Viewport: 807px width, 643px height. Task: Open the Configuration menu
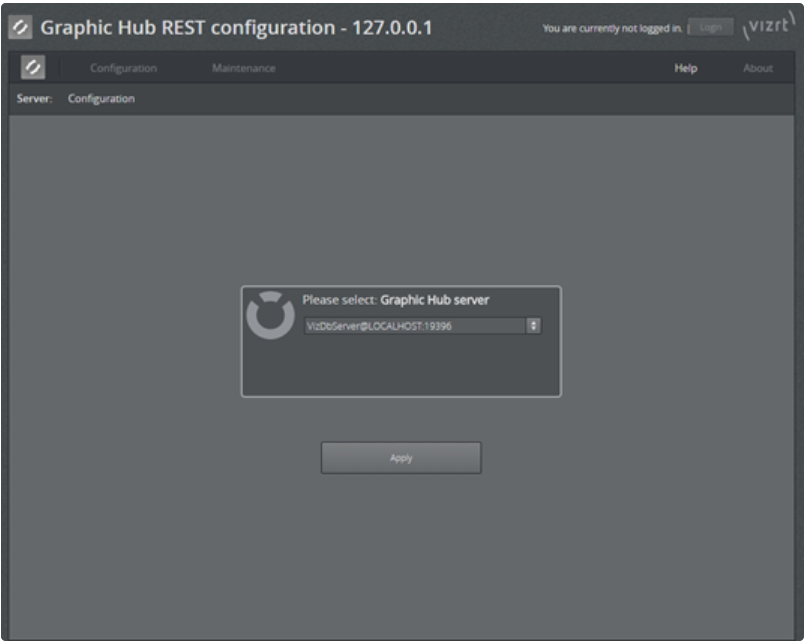coord(124,68)
